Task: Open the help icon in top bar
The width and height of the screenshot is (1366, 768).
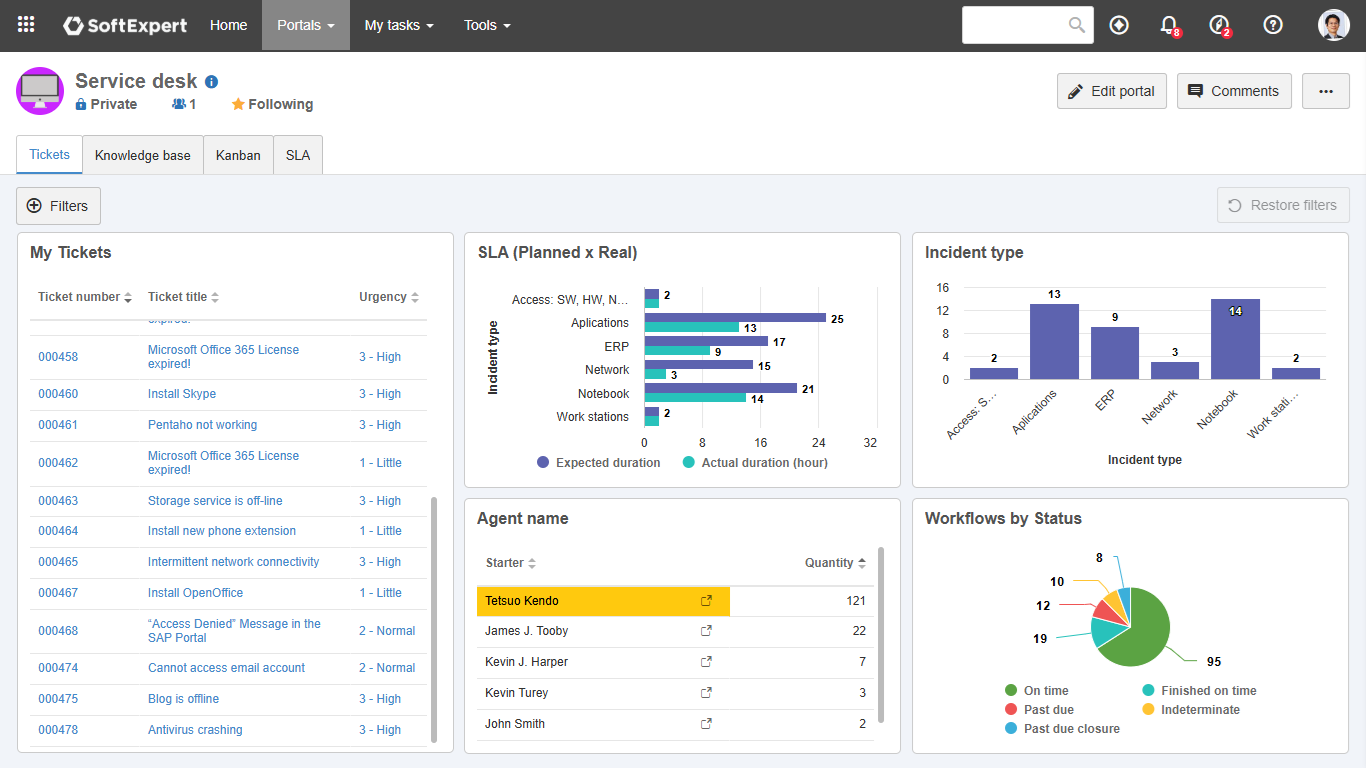Action: pyautogui.click(x=1272, y=25)
